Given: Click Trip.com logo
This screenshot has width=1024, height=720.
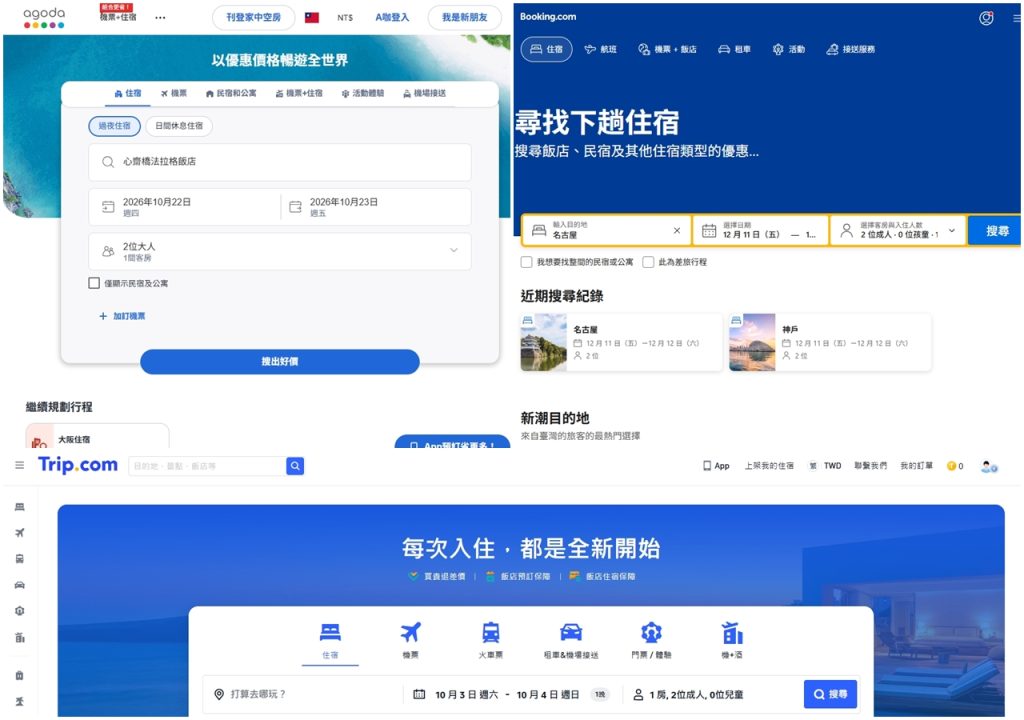Looking at the screenshot, I should click(x=78, y=465).
